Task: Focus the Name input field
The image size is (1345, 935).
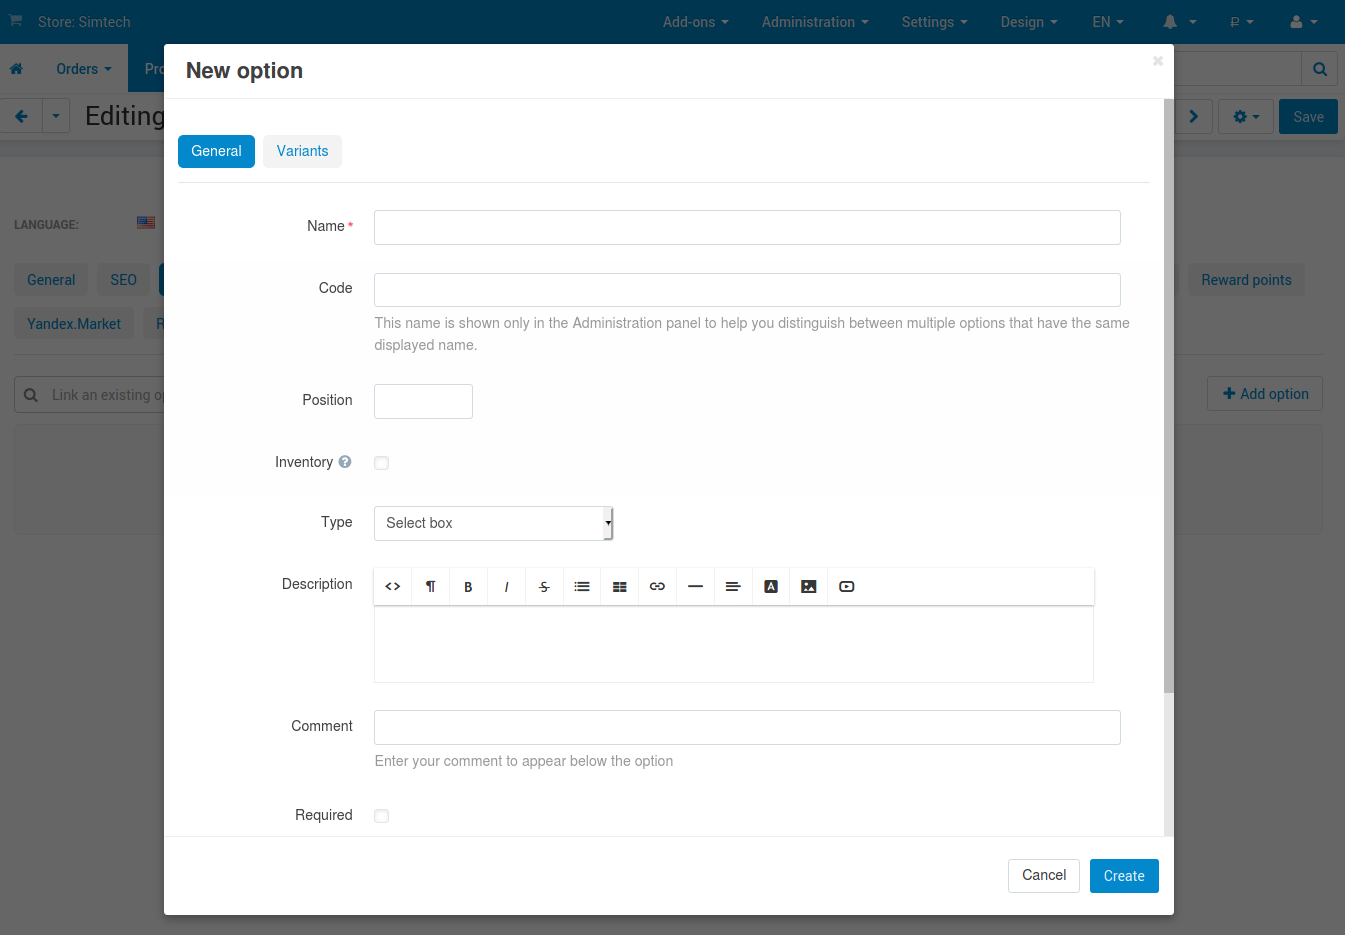Action: pos(747,227)
